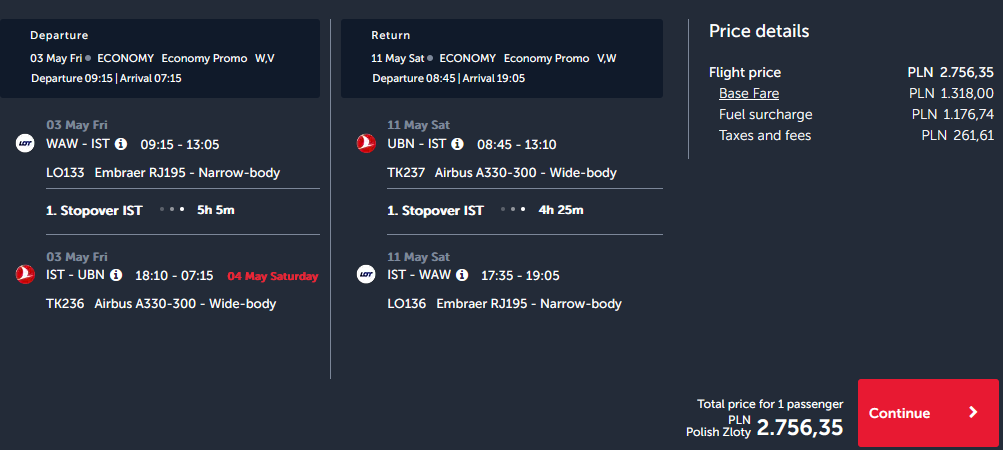Click the LOT airline logo for flight LO136
This screenshot has width=1003, height=450.
[x=366, y=275]
